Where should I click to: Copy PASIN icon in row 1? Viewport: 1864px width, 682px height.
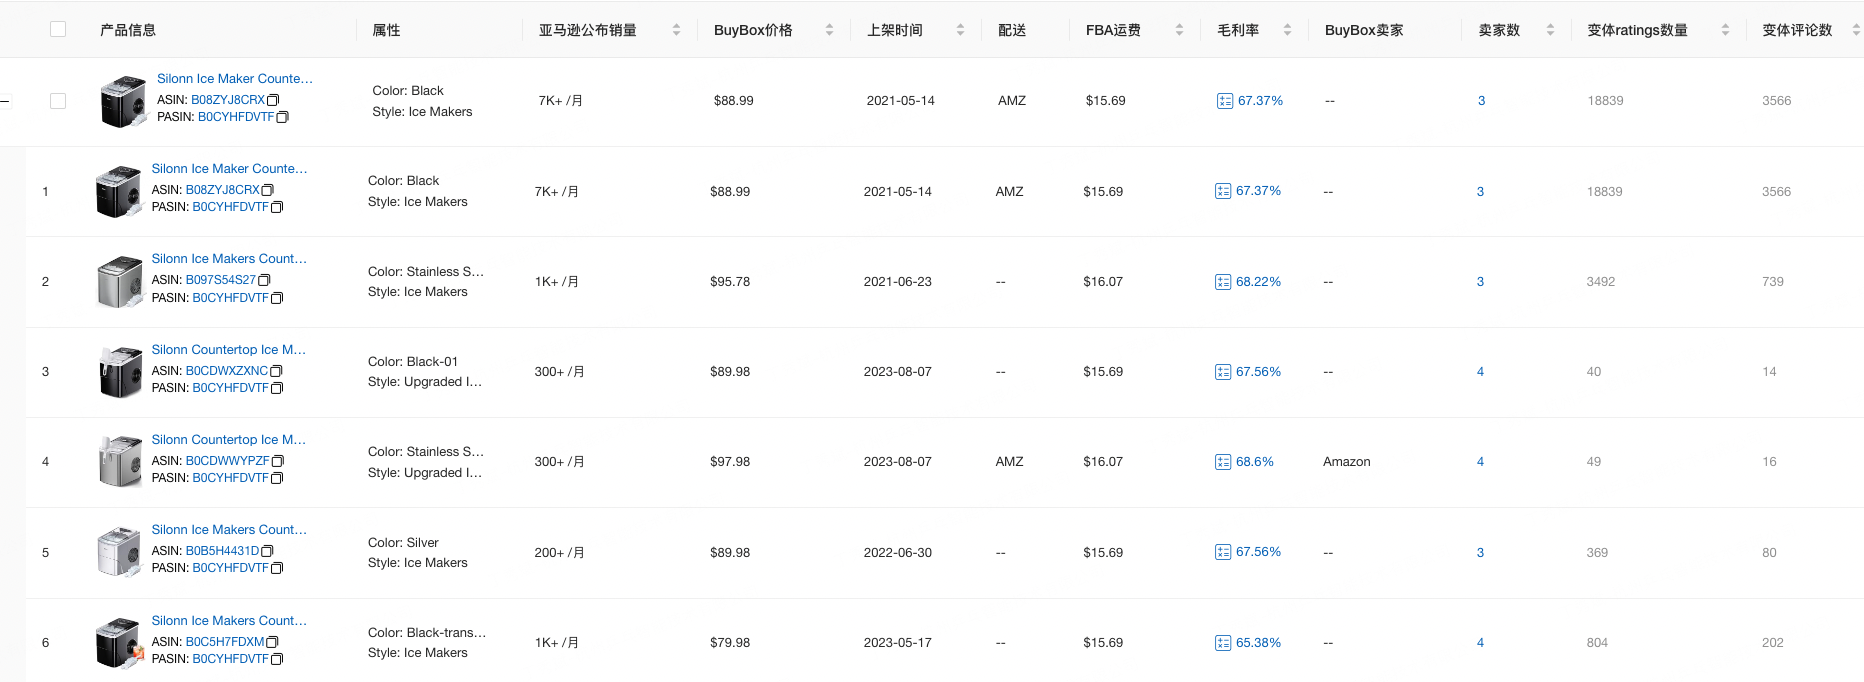tap(277, 207)
